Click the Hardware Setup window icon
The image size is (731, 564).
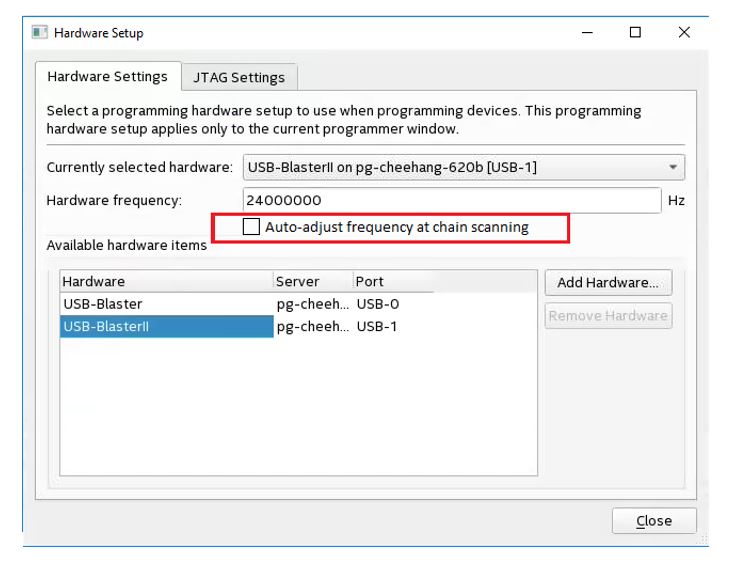pos(40,33)
